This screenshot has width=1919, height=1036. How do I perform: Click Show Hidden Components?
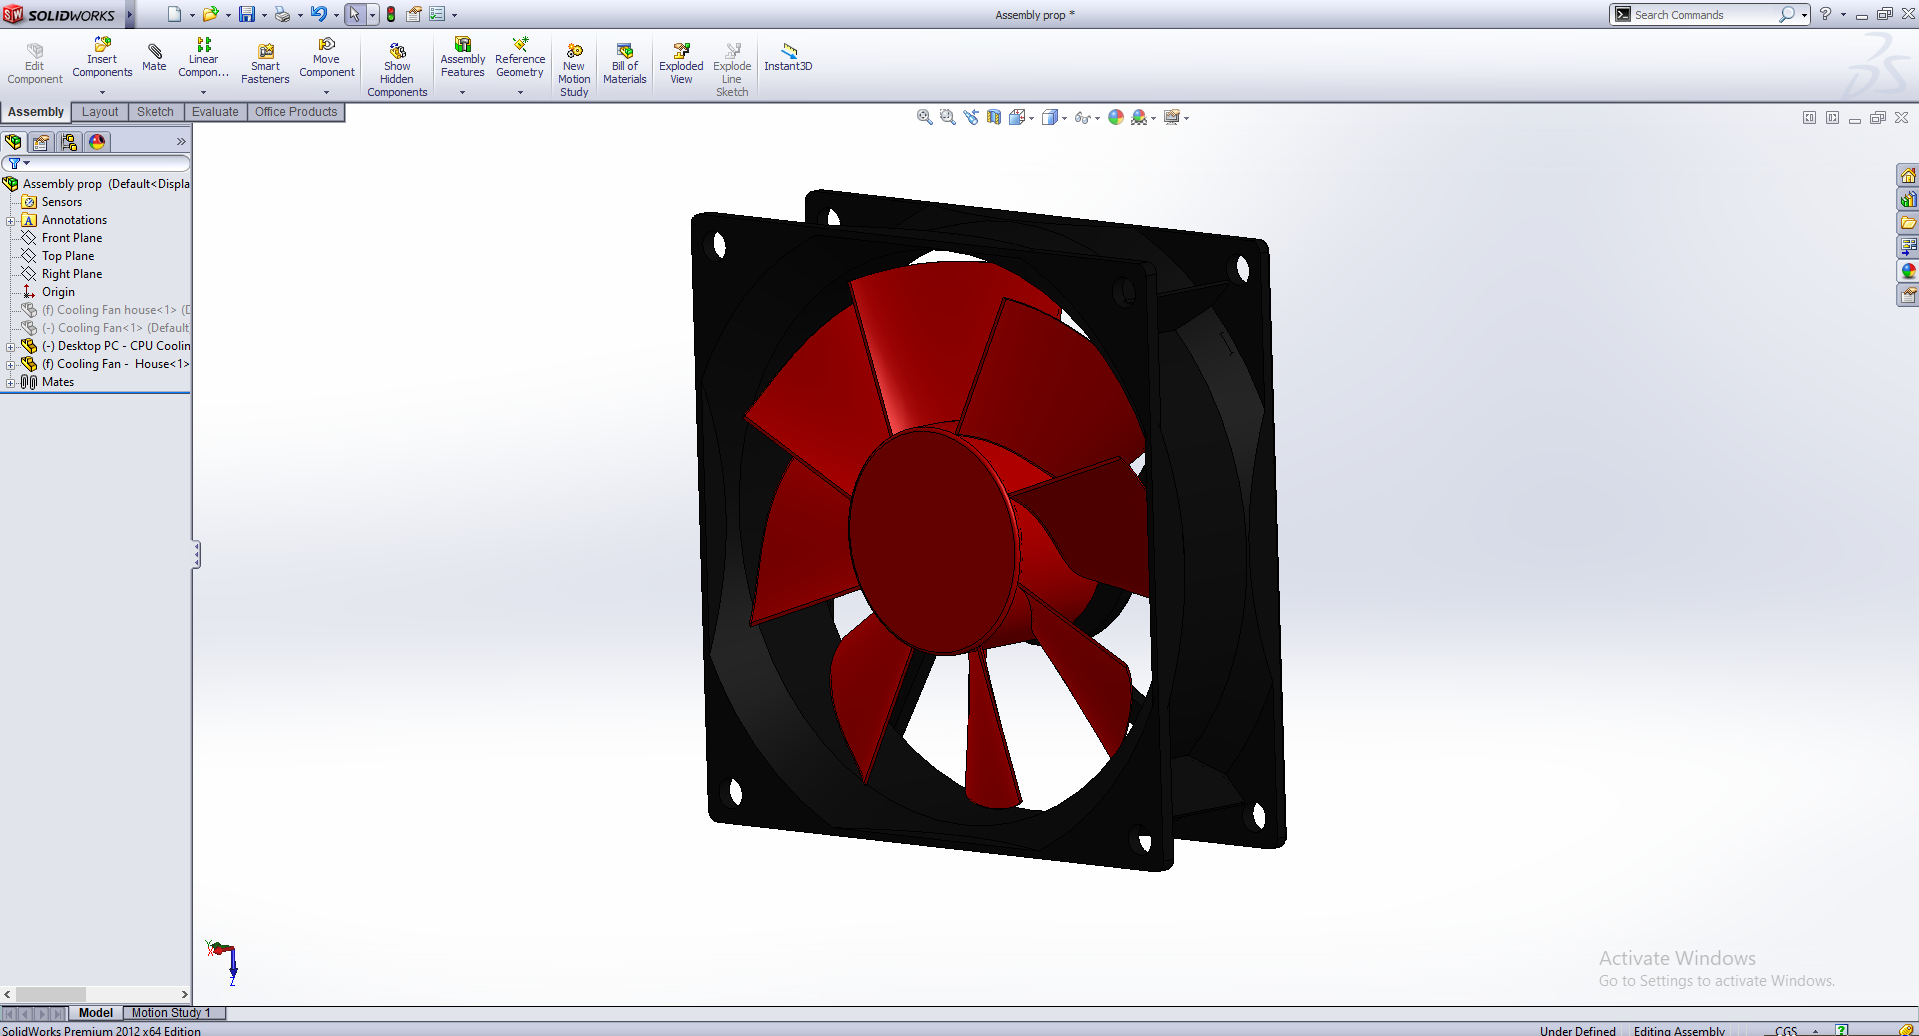coord(397,70)
